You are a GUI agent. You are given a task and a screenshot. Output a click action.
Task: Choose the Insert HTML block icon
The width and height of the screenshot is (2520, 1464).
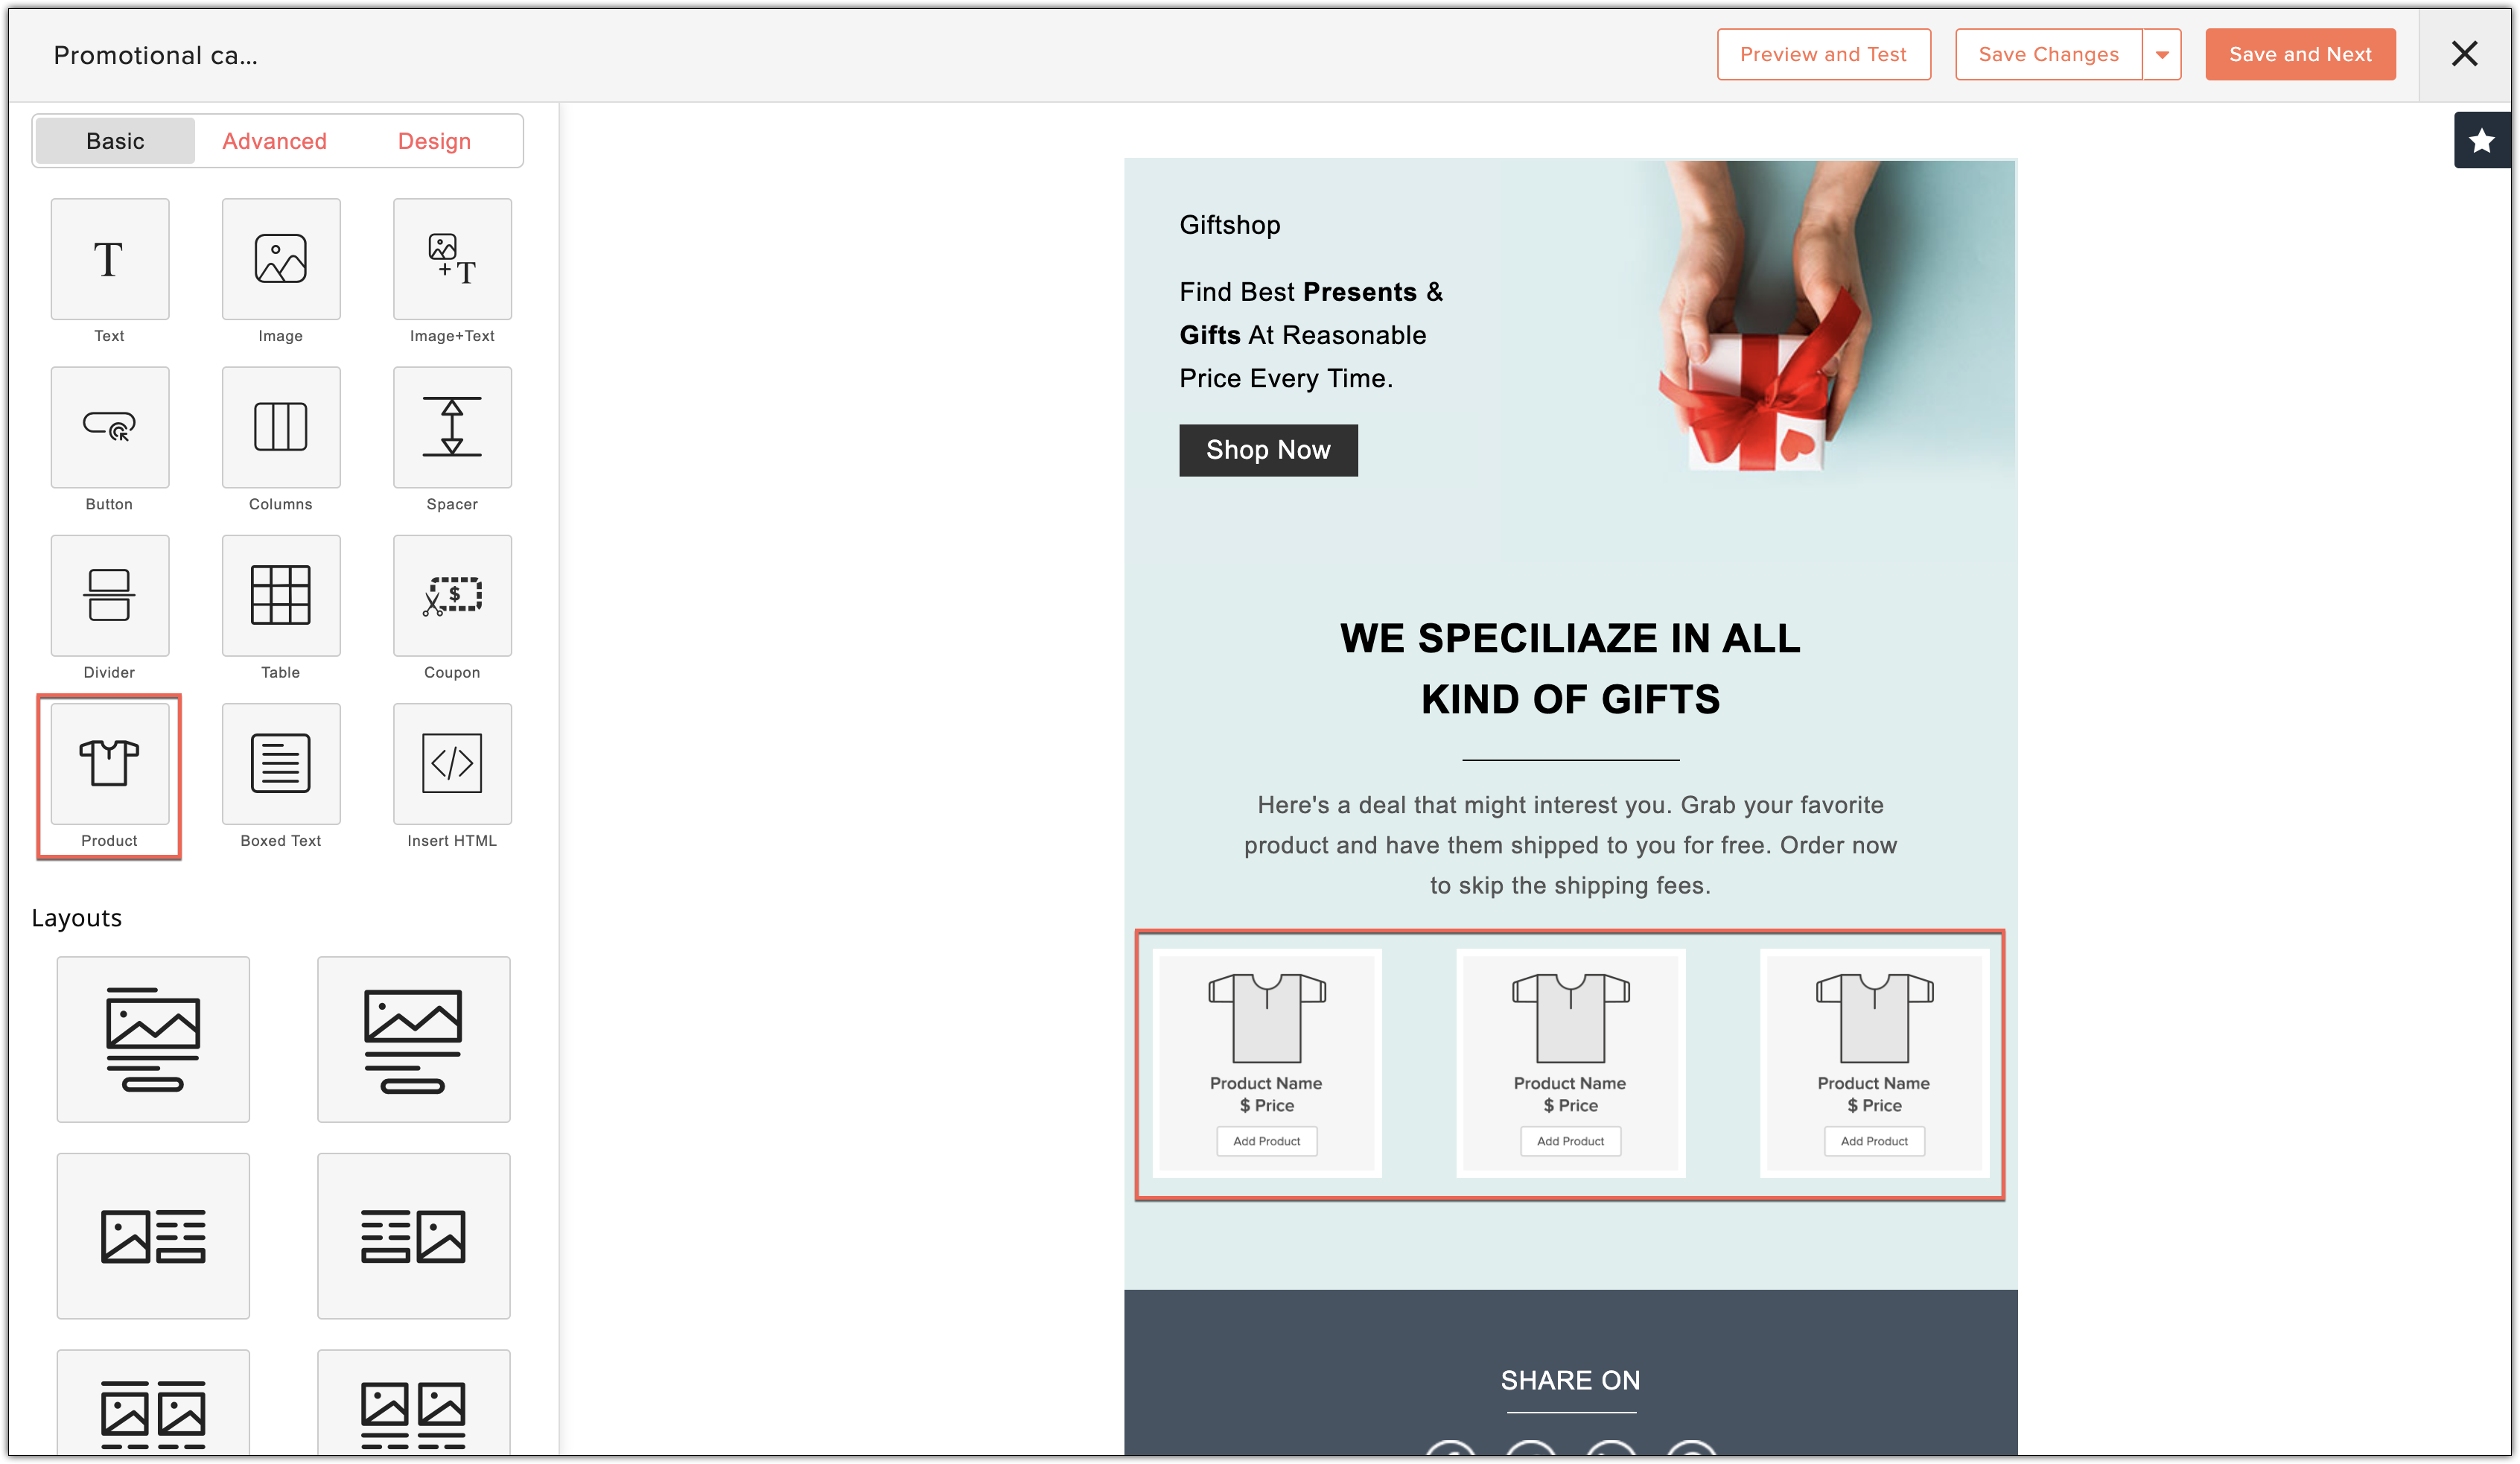(452, 764)
